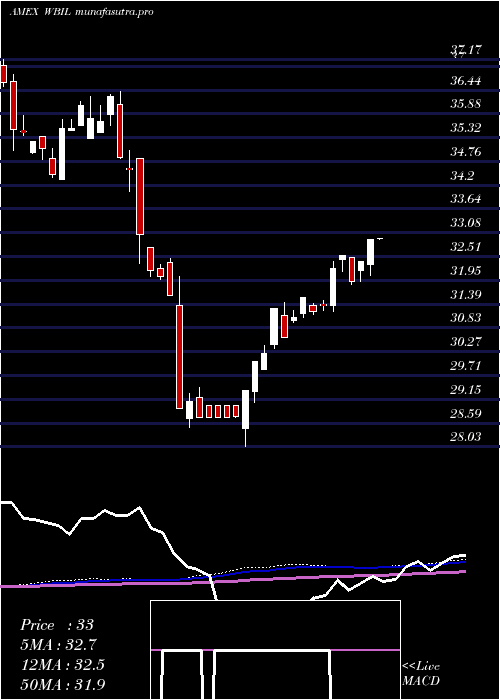Click the 'AMEX WBIL munafasutra.pro' chart title

(81, 12)
